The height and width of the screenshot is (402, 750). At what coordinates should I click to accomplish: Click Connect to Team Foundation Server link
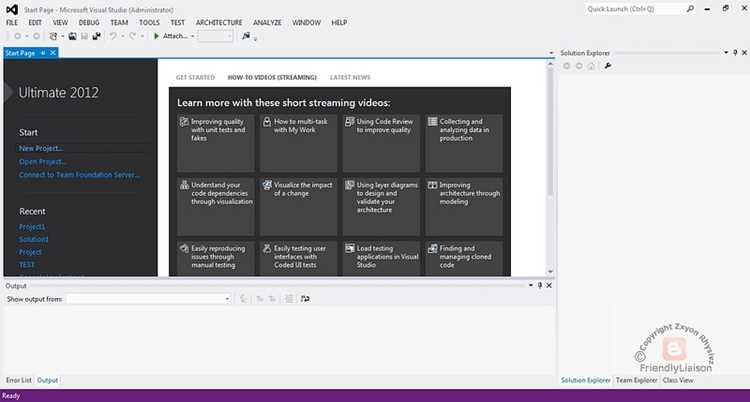79,175
